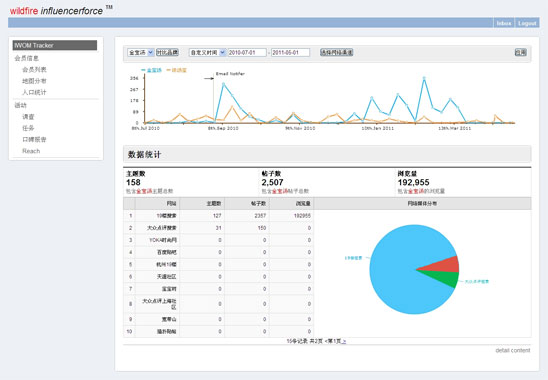Select row 3 site name YOKA时尚网
548x380 pixels.
(163, 240)
